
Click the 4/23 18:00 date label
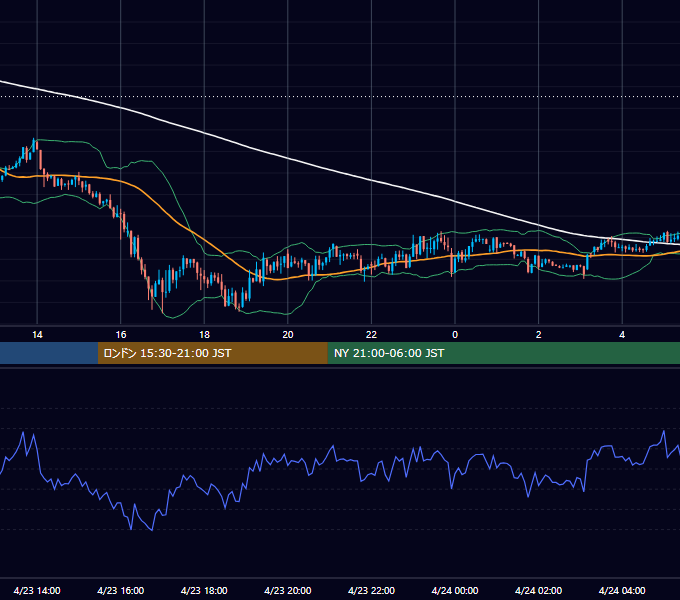(x=204, y=590)
